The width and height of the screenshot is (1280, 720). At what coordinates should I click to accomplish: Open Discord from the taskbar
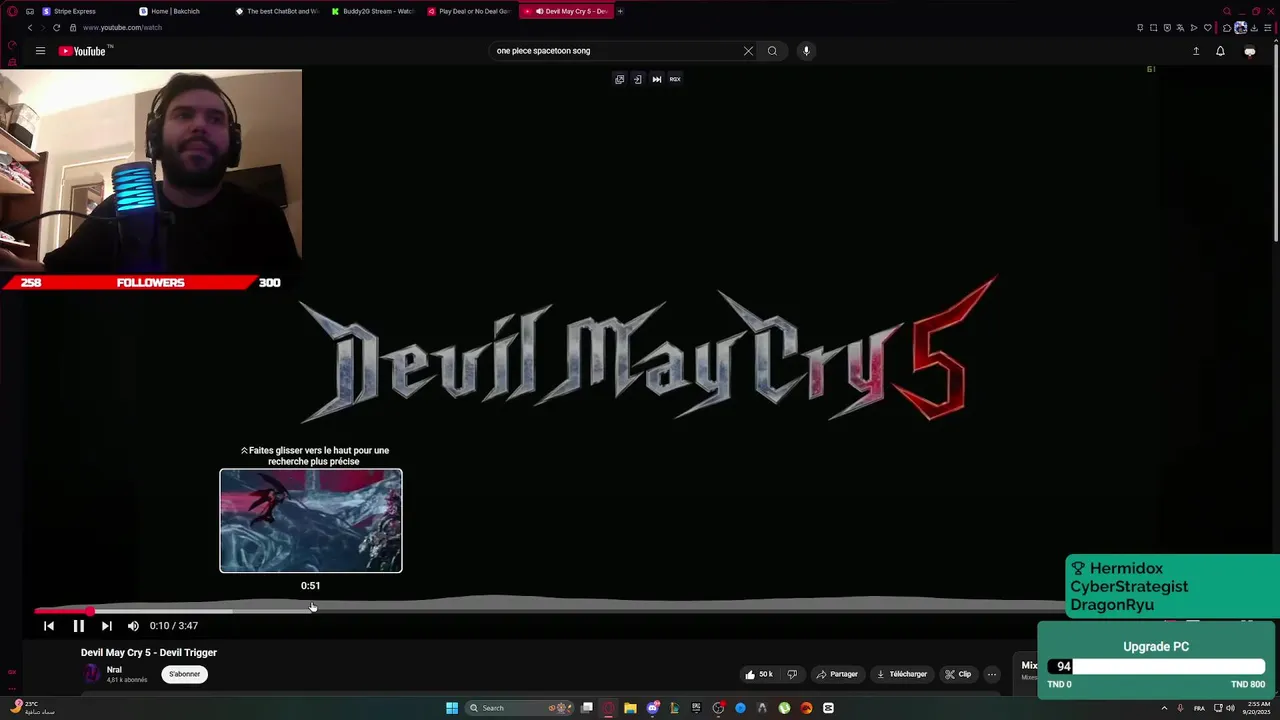652,708
